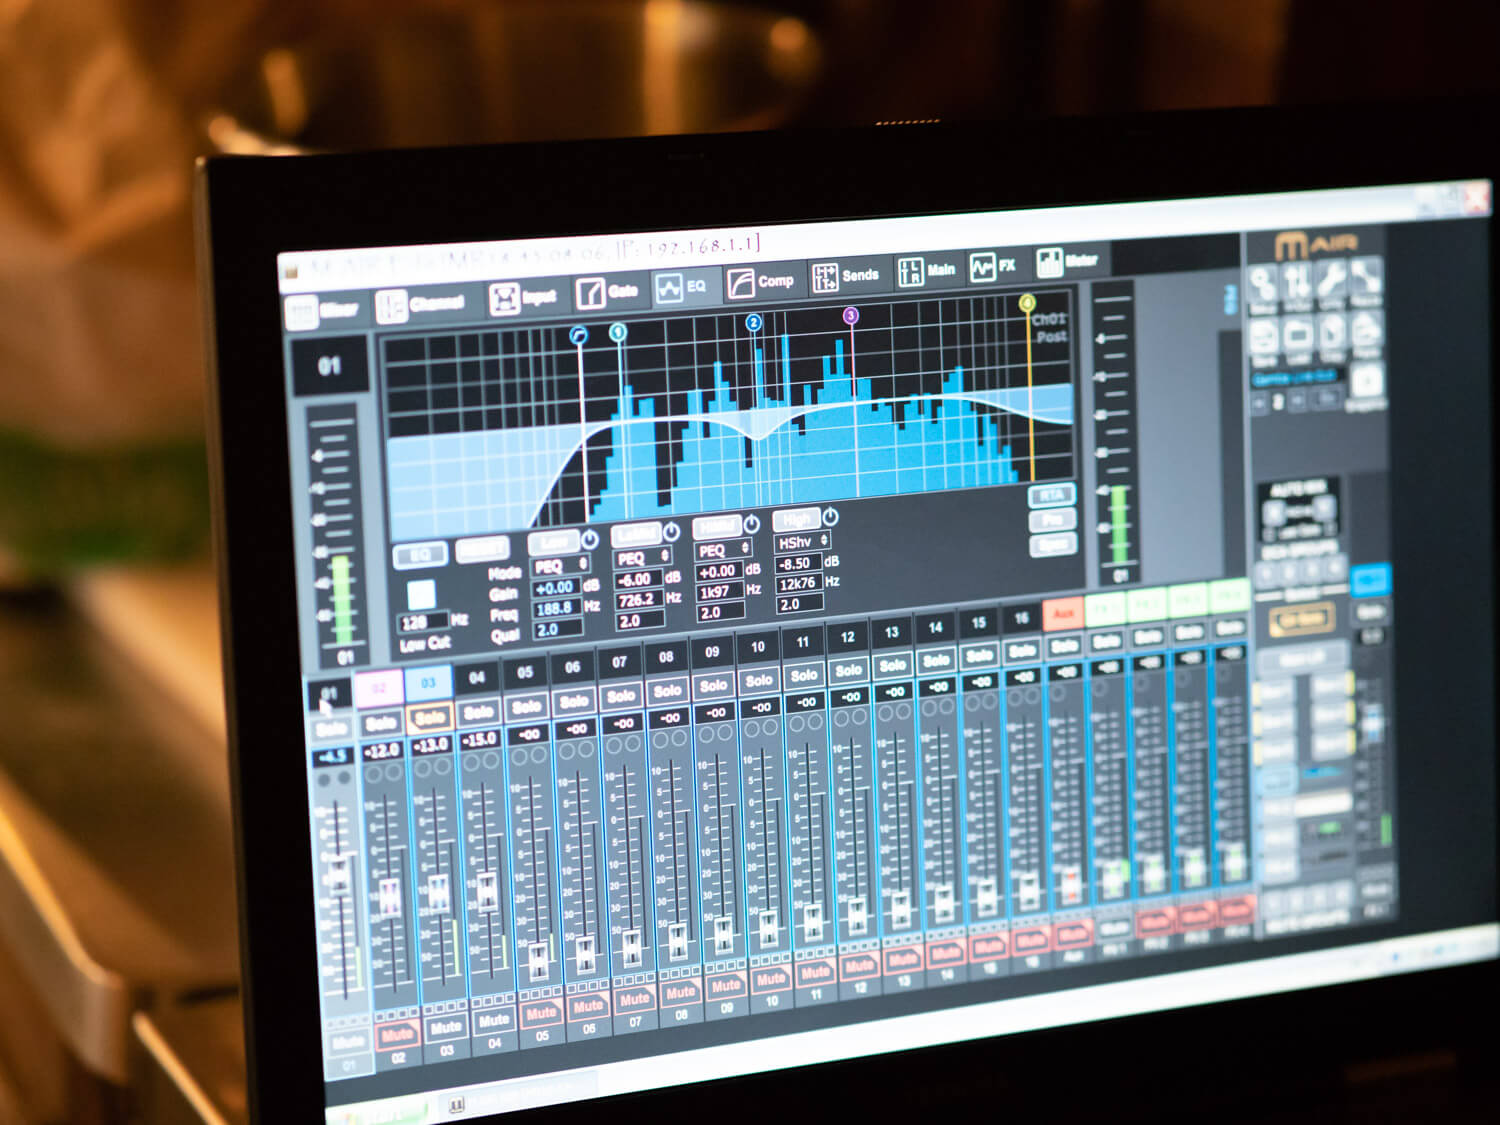Click the LoMid frequency field showing 726.2
Screen dimensions: 1500x1125
coord(636,600)
